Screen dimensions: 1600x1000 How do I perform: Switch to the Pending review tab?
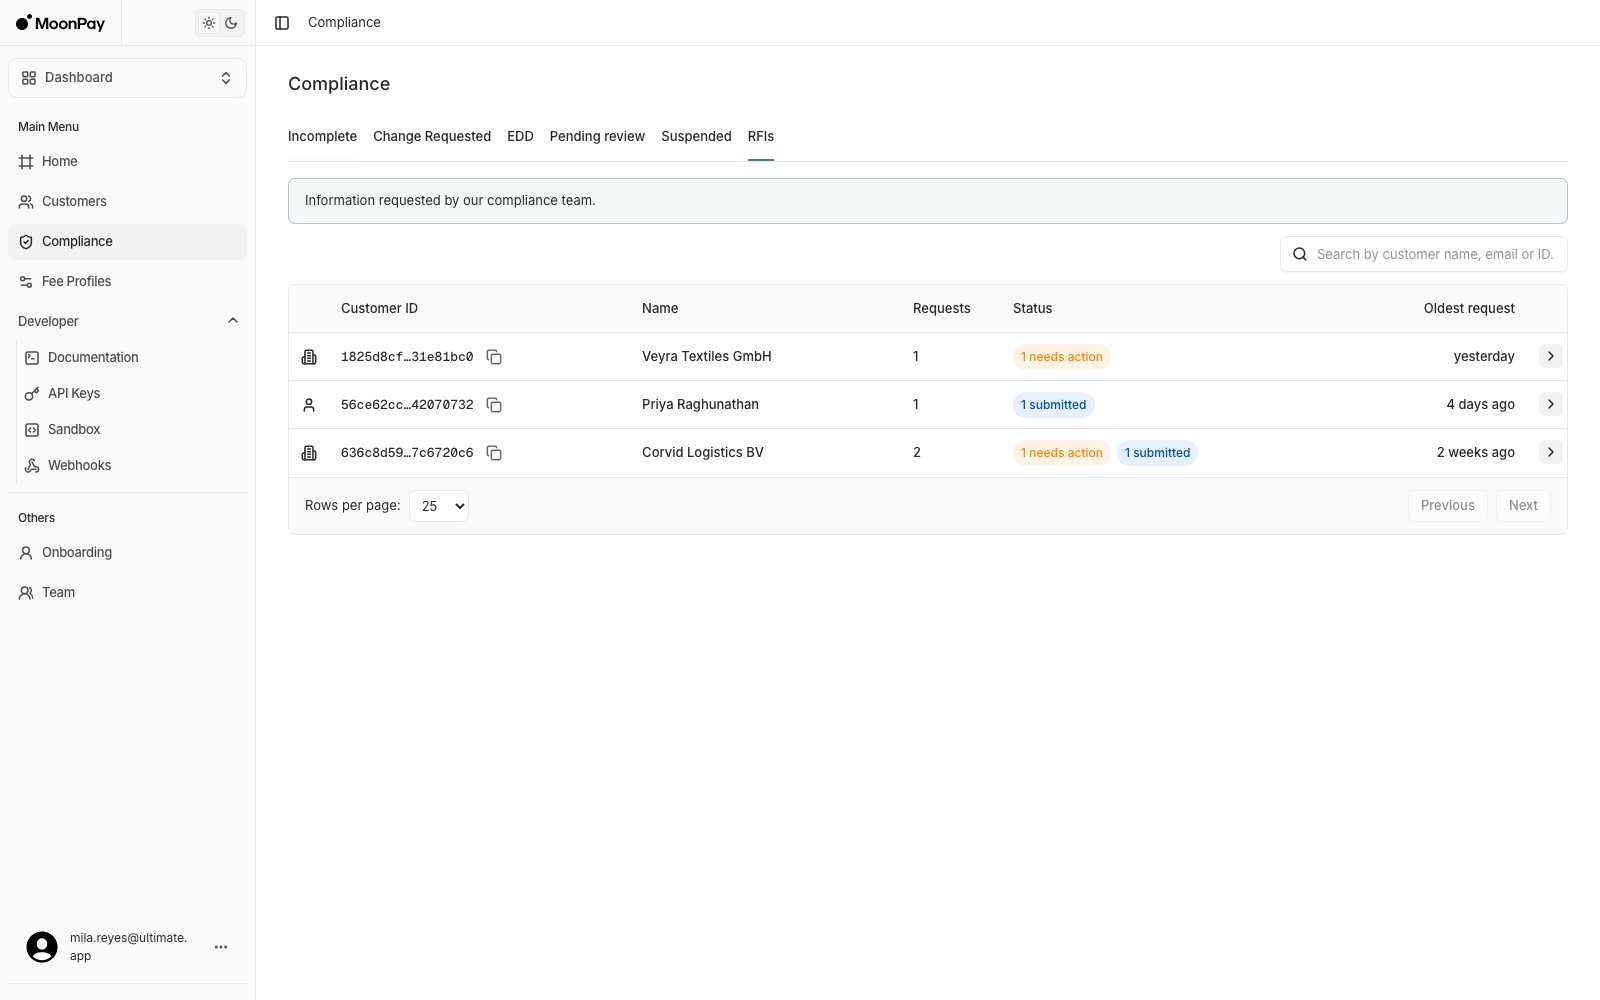coord(597,137)
